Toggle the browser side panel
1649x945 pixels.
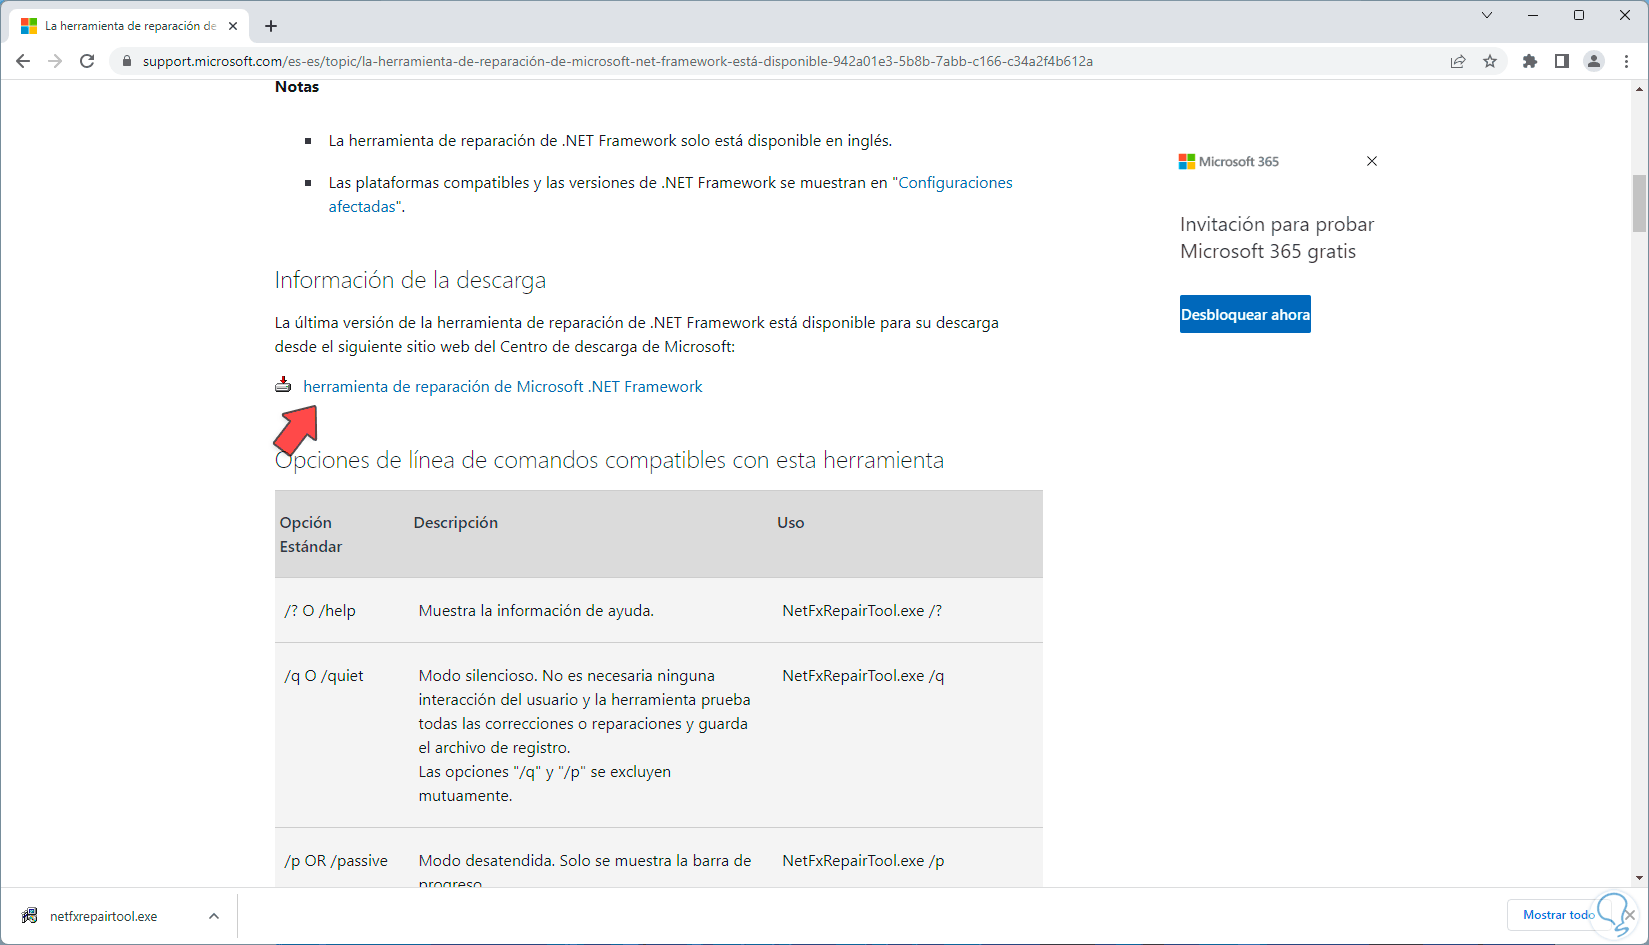click(1562, 61)
